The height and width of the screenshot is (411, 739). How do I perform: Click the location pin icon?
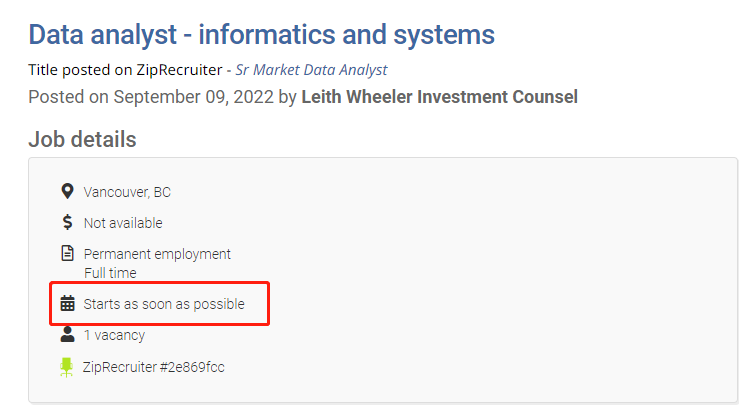pos(67,191)
